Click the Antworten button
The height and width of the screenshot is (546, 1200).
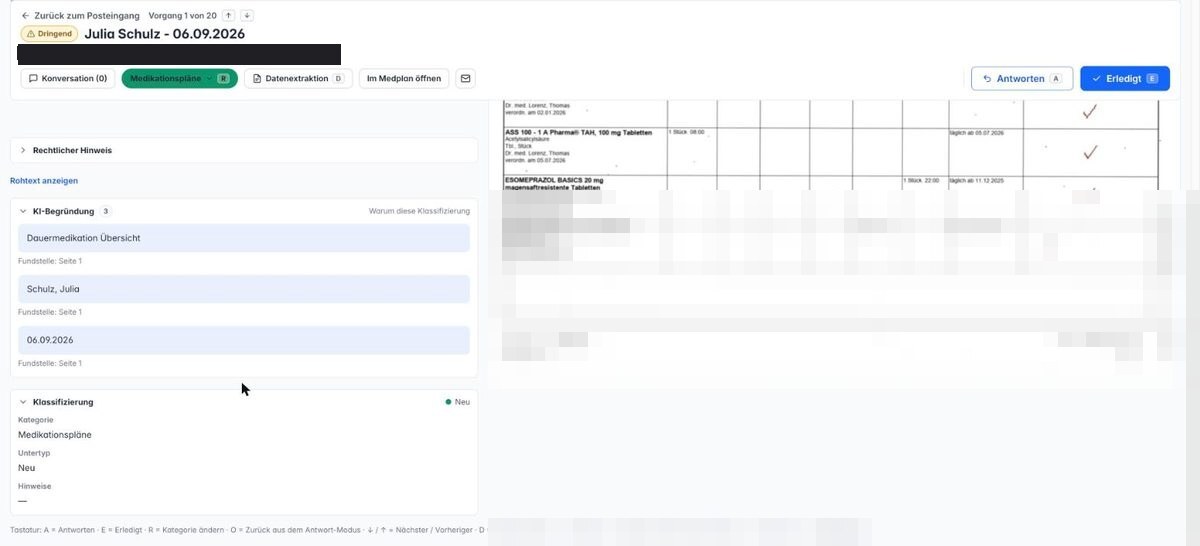1022,78
